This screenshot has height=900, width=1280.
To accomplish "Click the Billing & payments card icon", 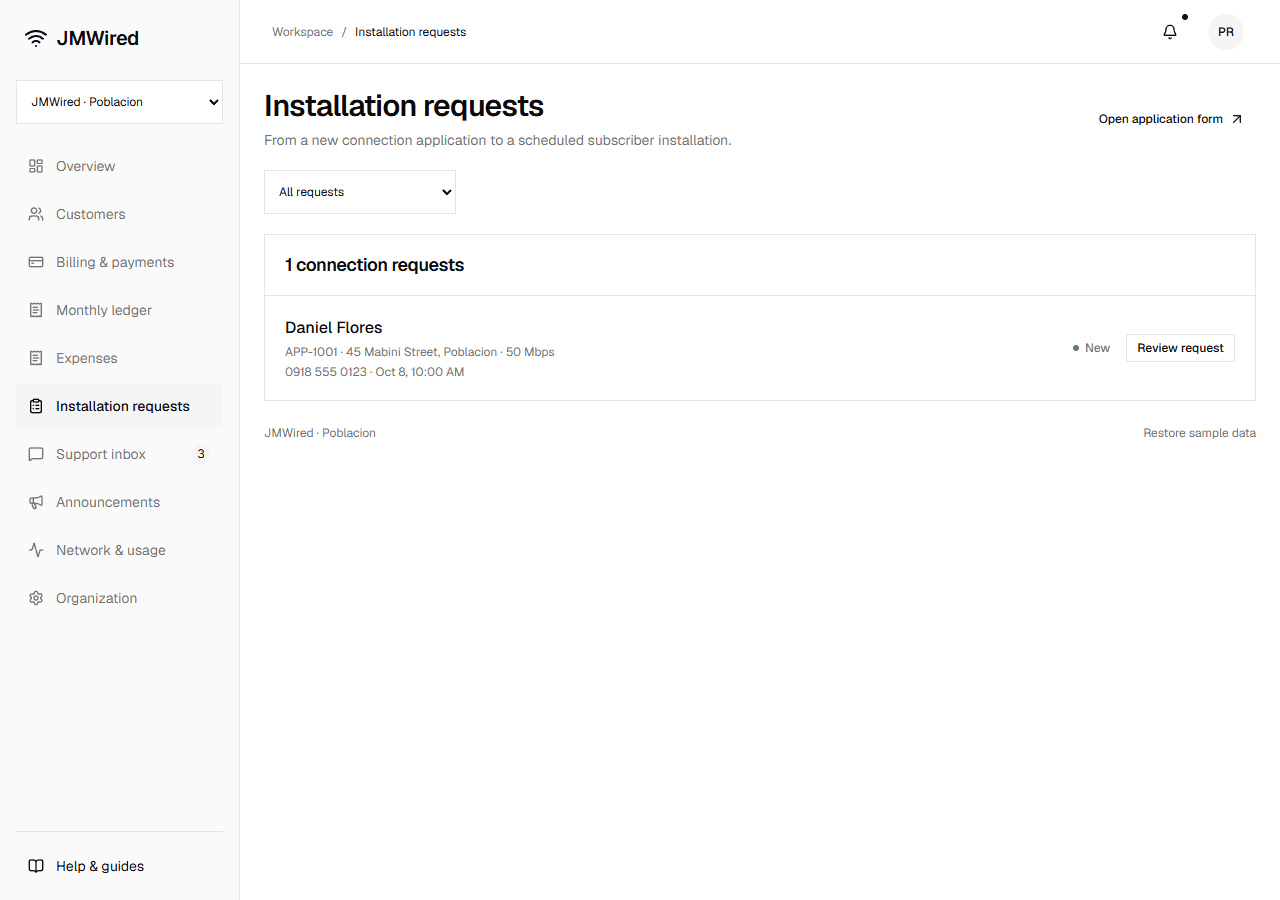I will click(x=36, y=262).
